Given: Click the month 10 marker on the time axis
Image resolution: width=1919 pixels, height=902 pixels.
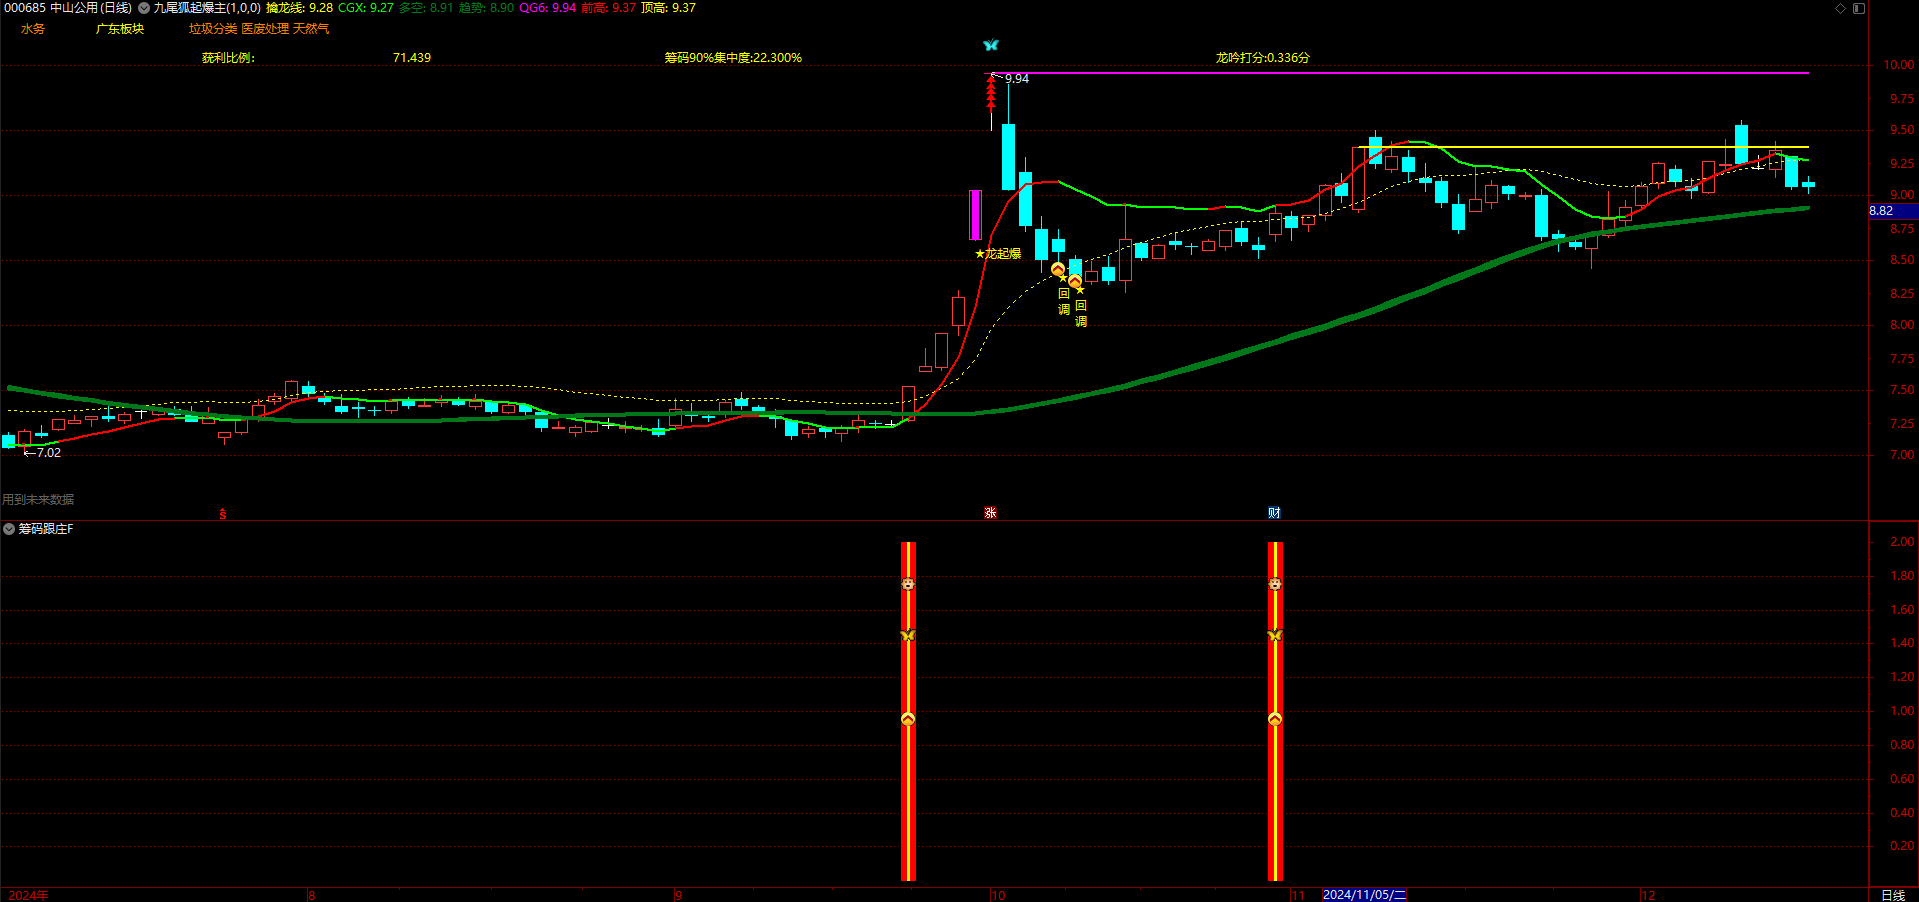Looking at the screenshot, I should click(997, 895).
